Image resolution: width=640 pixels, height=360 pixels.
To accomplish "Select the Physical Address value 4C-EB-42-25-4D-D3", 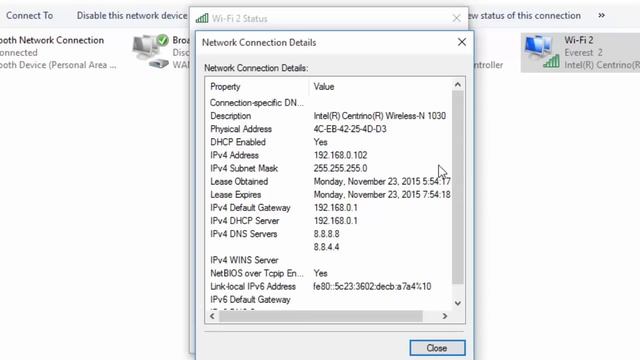I will coord(350,129).
